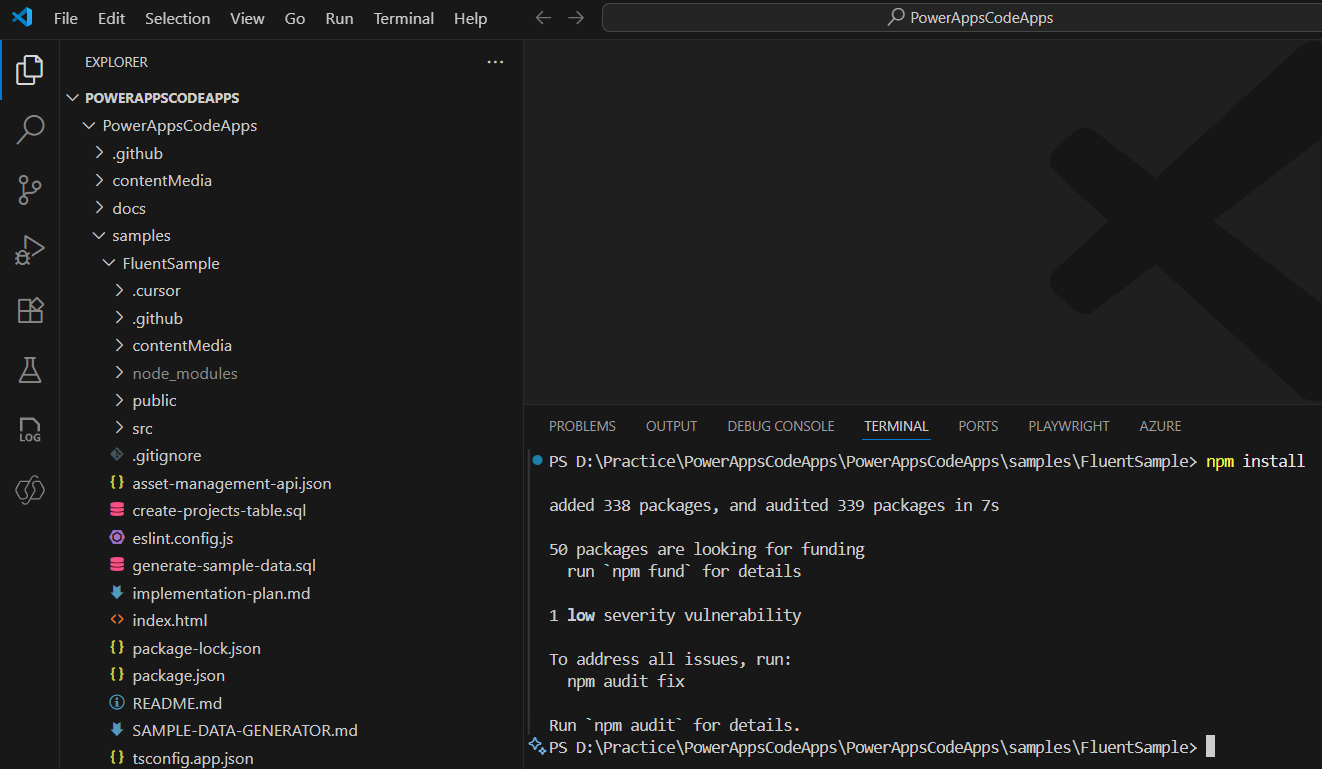Open the Testing flask icon

pos(30,370)
